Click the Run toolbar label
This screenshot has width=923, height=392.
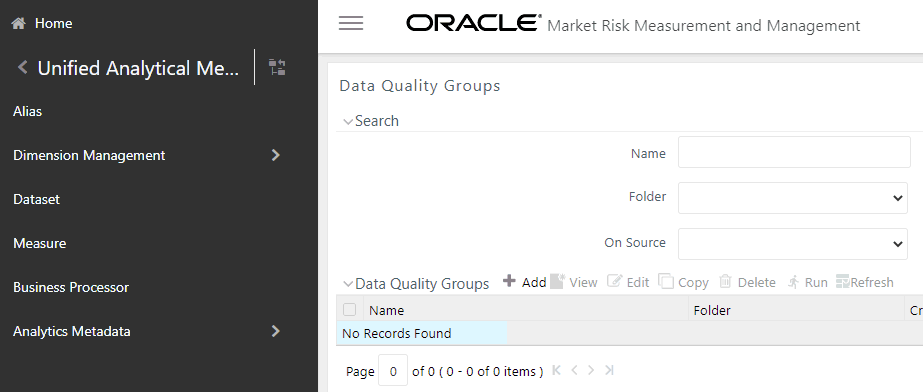click(x=816, y=283)
